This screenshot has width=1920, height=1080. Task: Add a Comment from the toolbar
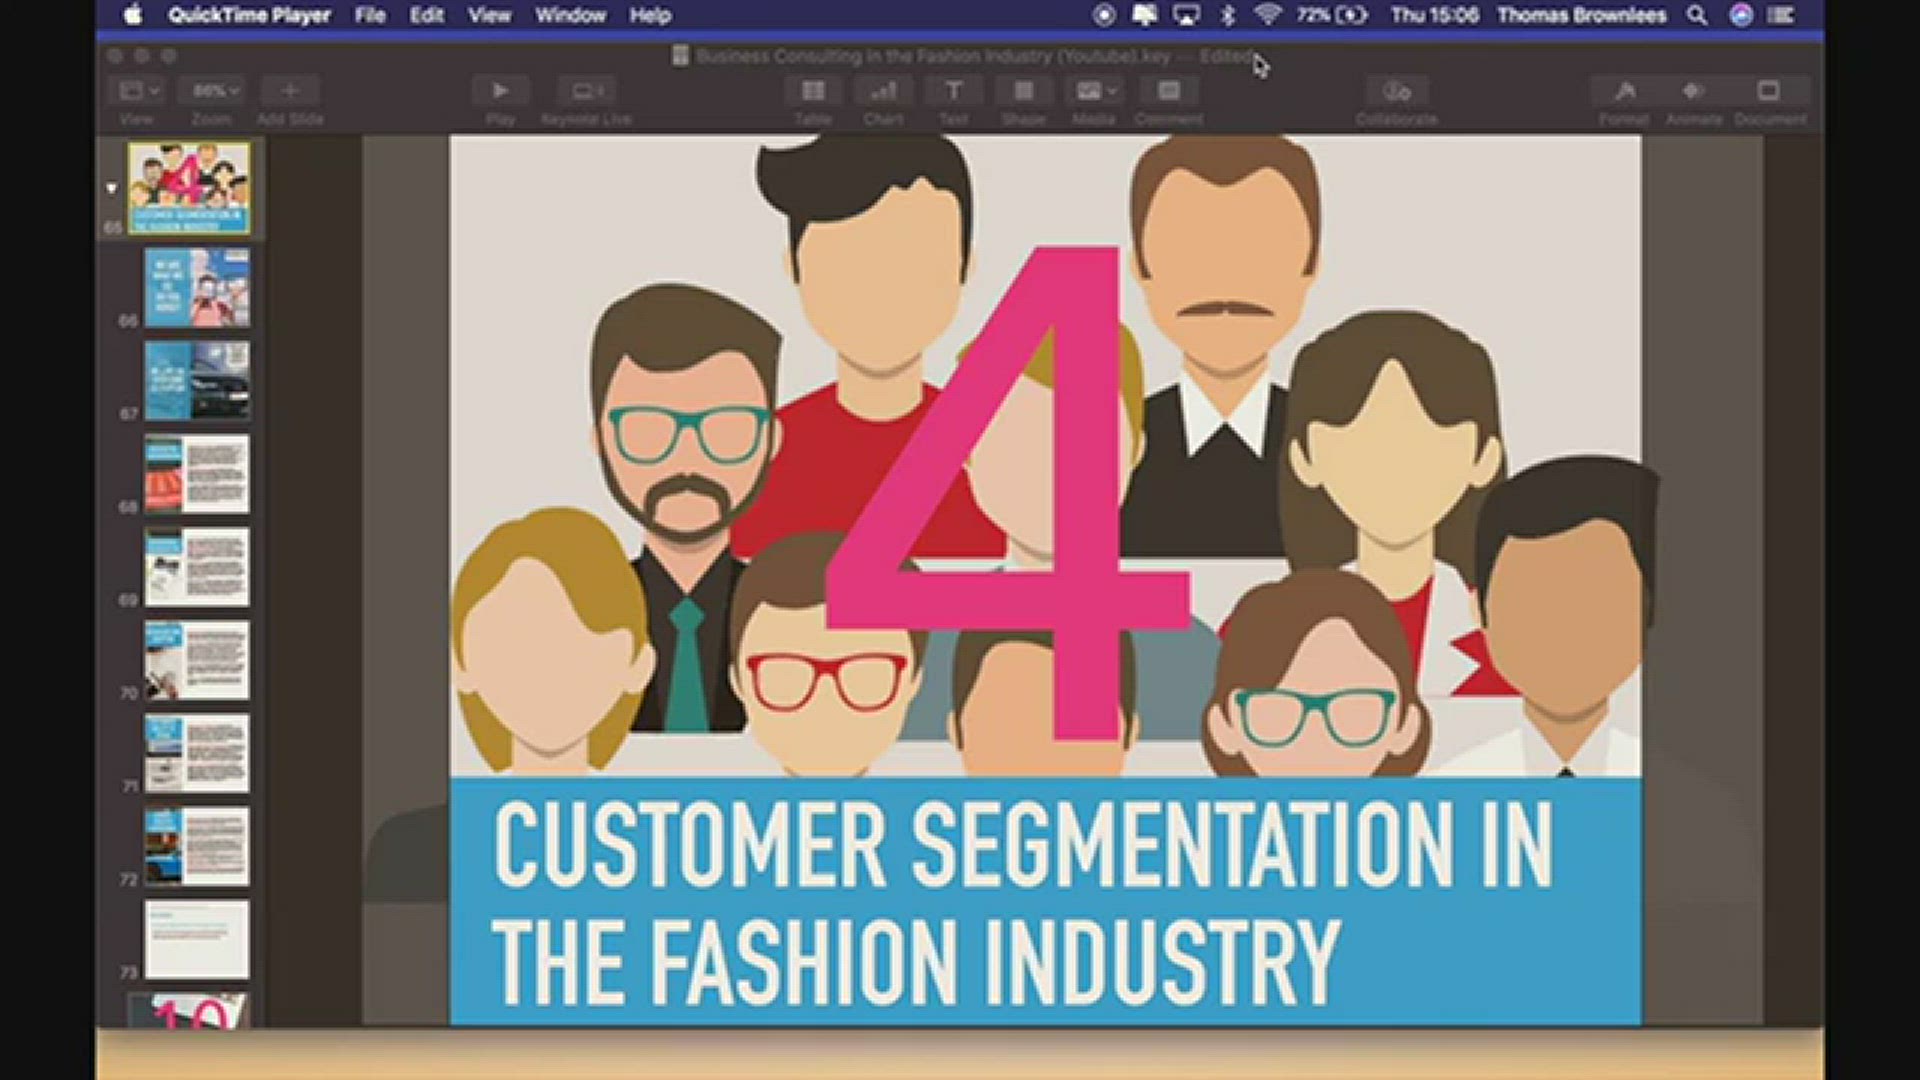pos(1168,91)
